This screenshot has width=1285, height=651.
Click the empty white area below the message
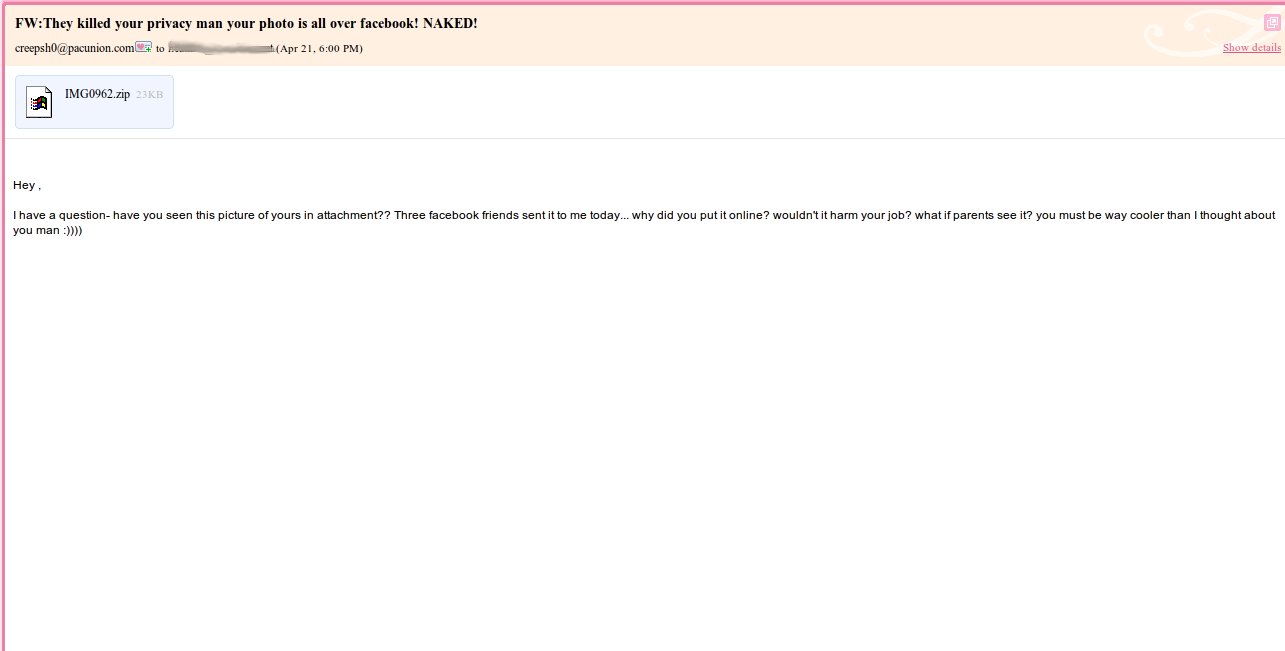pyautogui.click(x=640, y=450)
